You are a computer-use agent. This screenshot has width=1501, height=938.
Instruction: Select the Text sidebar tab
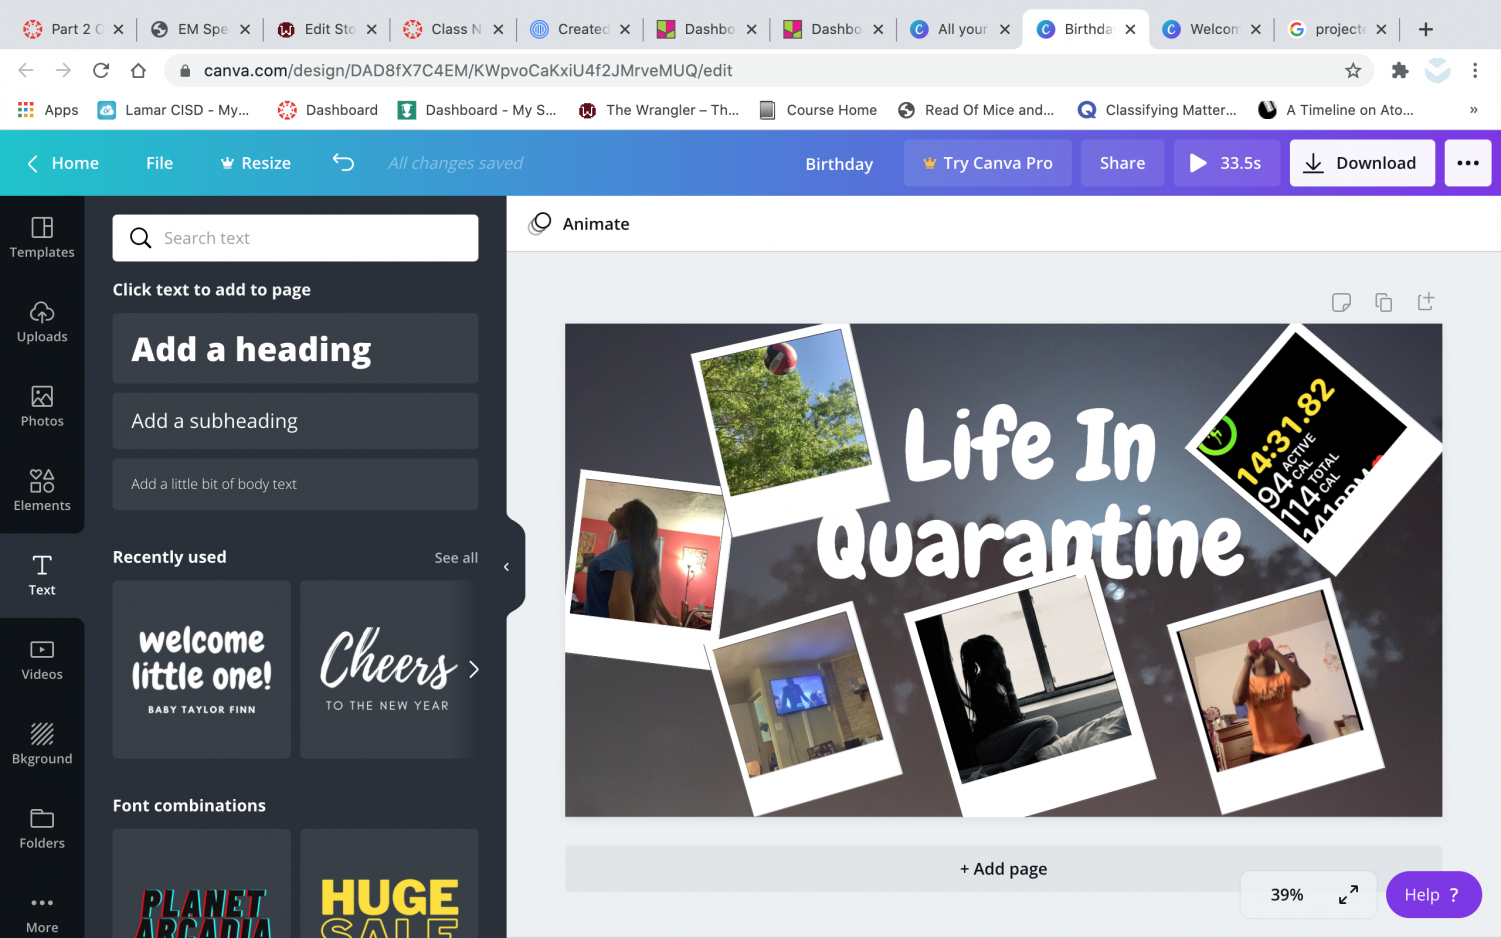coord(42,576)
